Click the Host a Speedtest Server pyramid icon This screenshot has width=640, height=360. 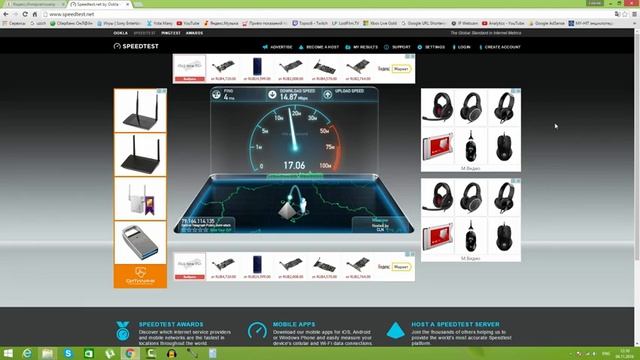(x=396, y=331)
